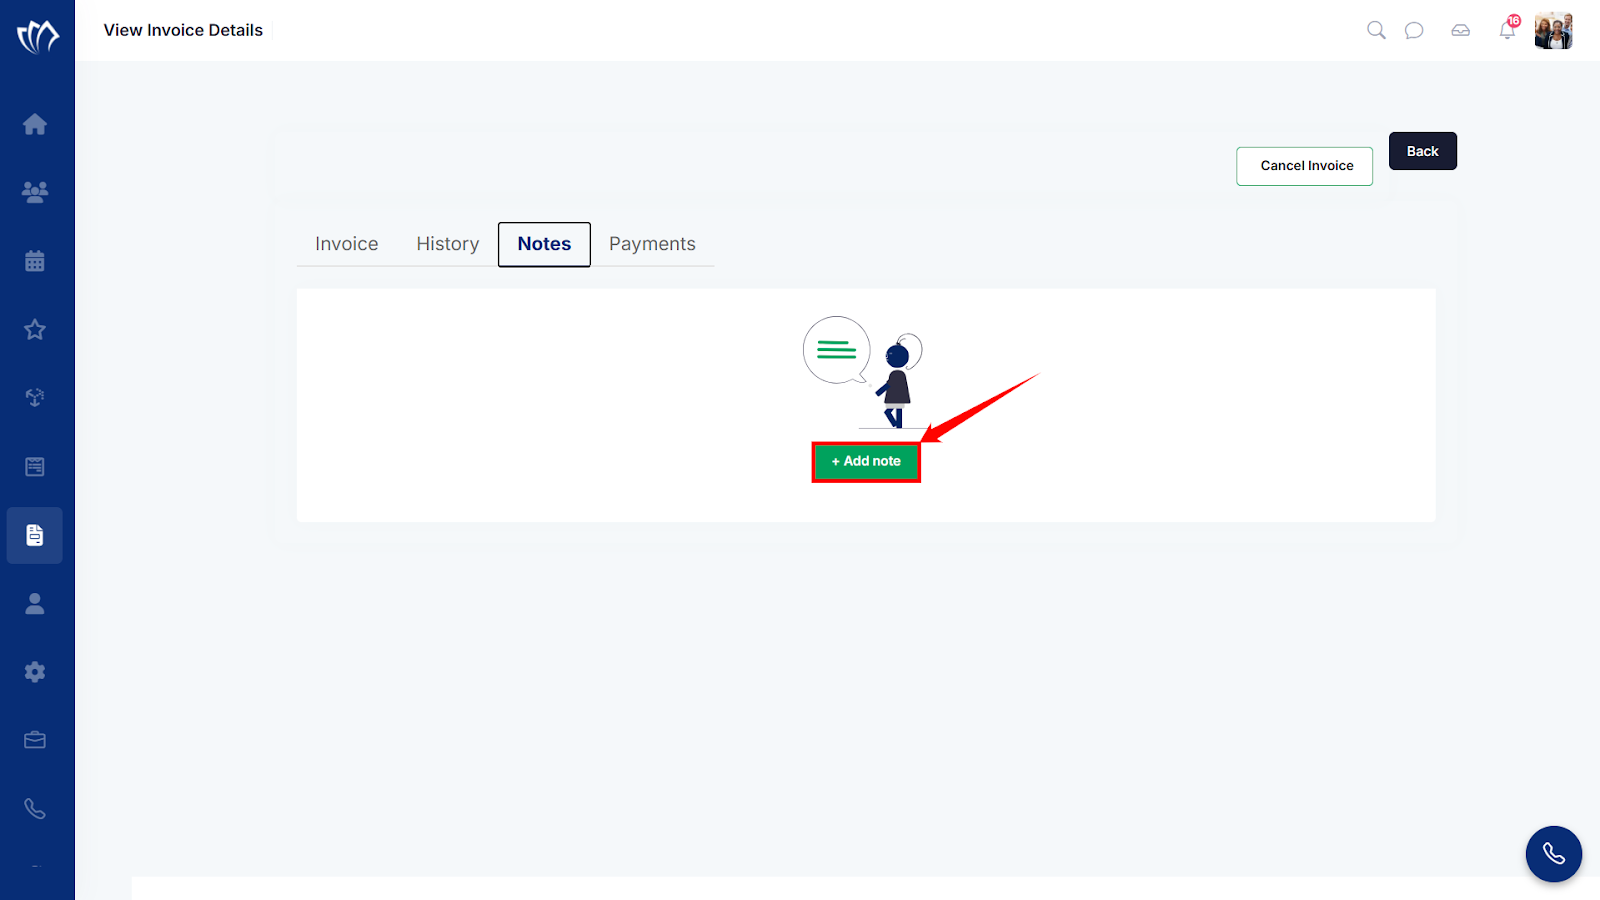Click the View Invoice Details heading
This screenshot has height=900, width=1600.
(183, 30)
